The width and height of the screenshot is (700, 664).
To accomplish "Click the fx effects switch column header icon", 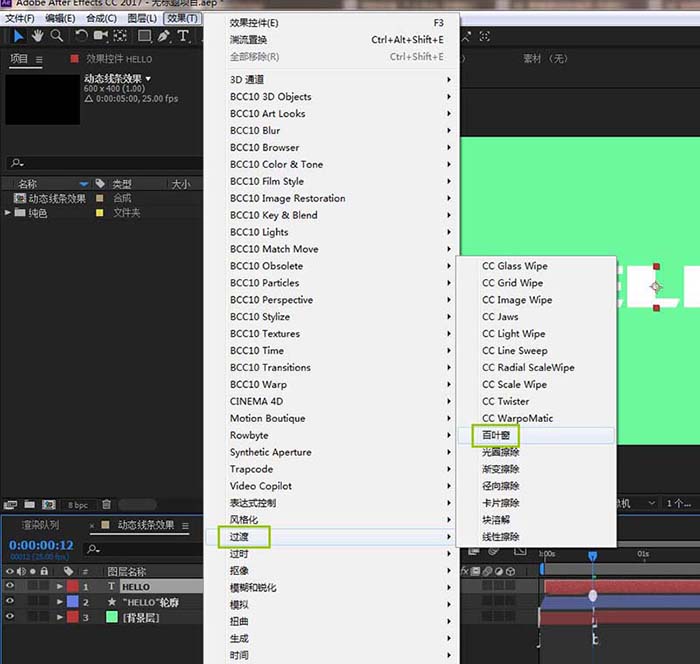I will pos(465,571).
